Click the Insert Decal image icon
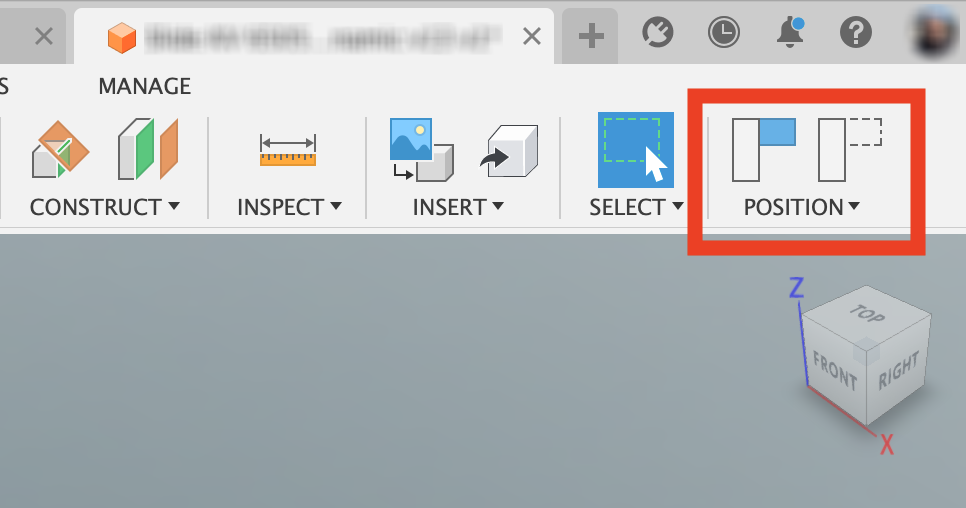This screenshot has width=966, height=508. tap(422, 150)
